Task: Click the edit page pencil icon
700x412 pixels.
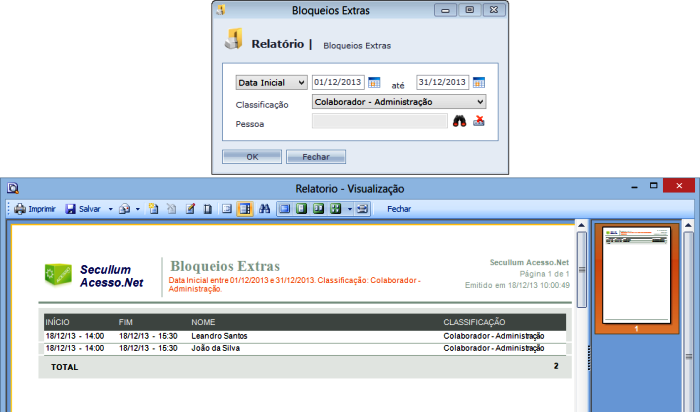Action: point(190,209)
